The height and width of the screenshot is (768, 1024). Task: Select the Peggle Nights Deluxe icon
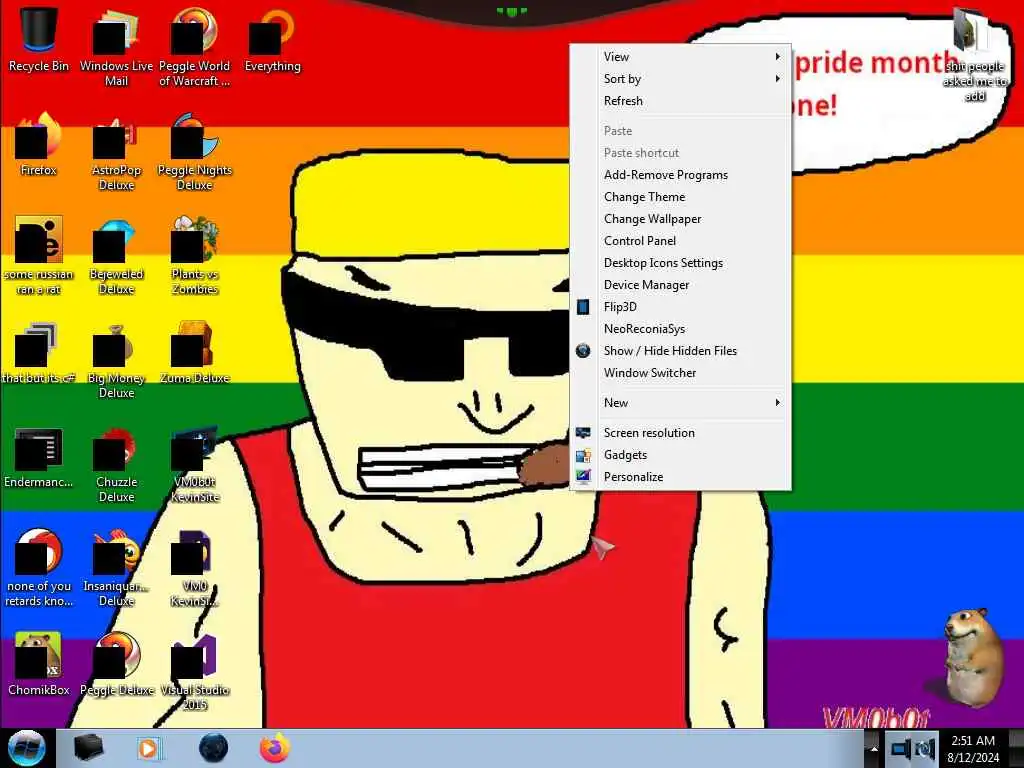coord(195,152)
